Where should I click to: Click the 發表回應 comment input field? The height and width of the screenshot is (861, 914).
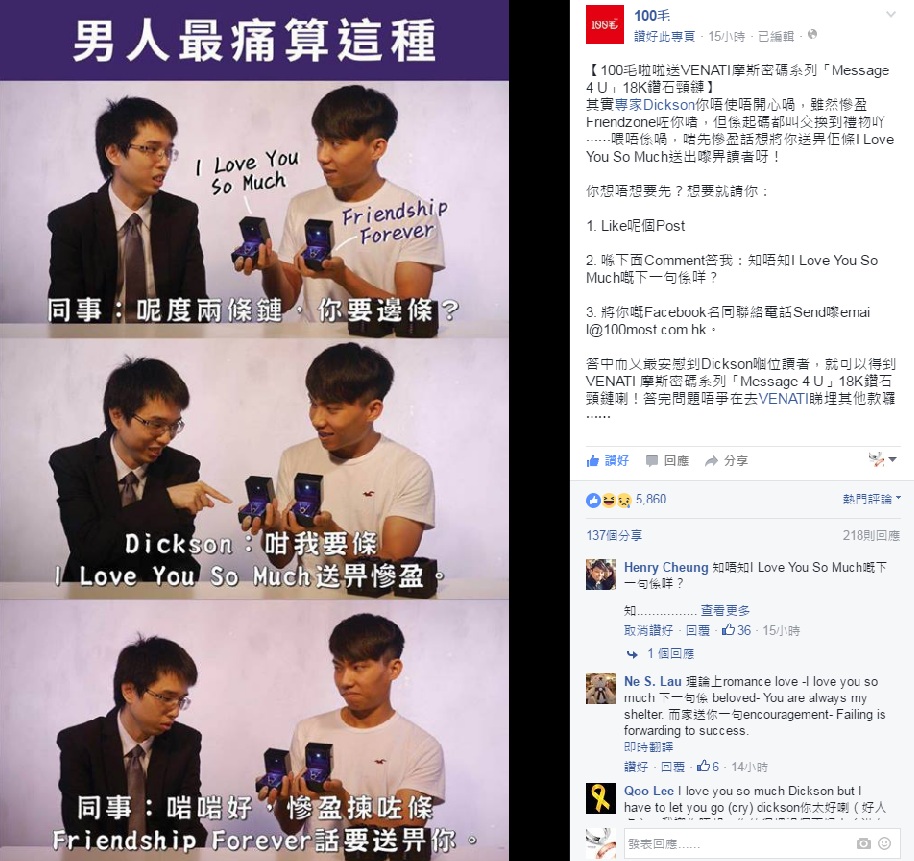[x=737, y=844]
